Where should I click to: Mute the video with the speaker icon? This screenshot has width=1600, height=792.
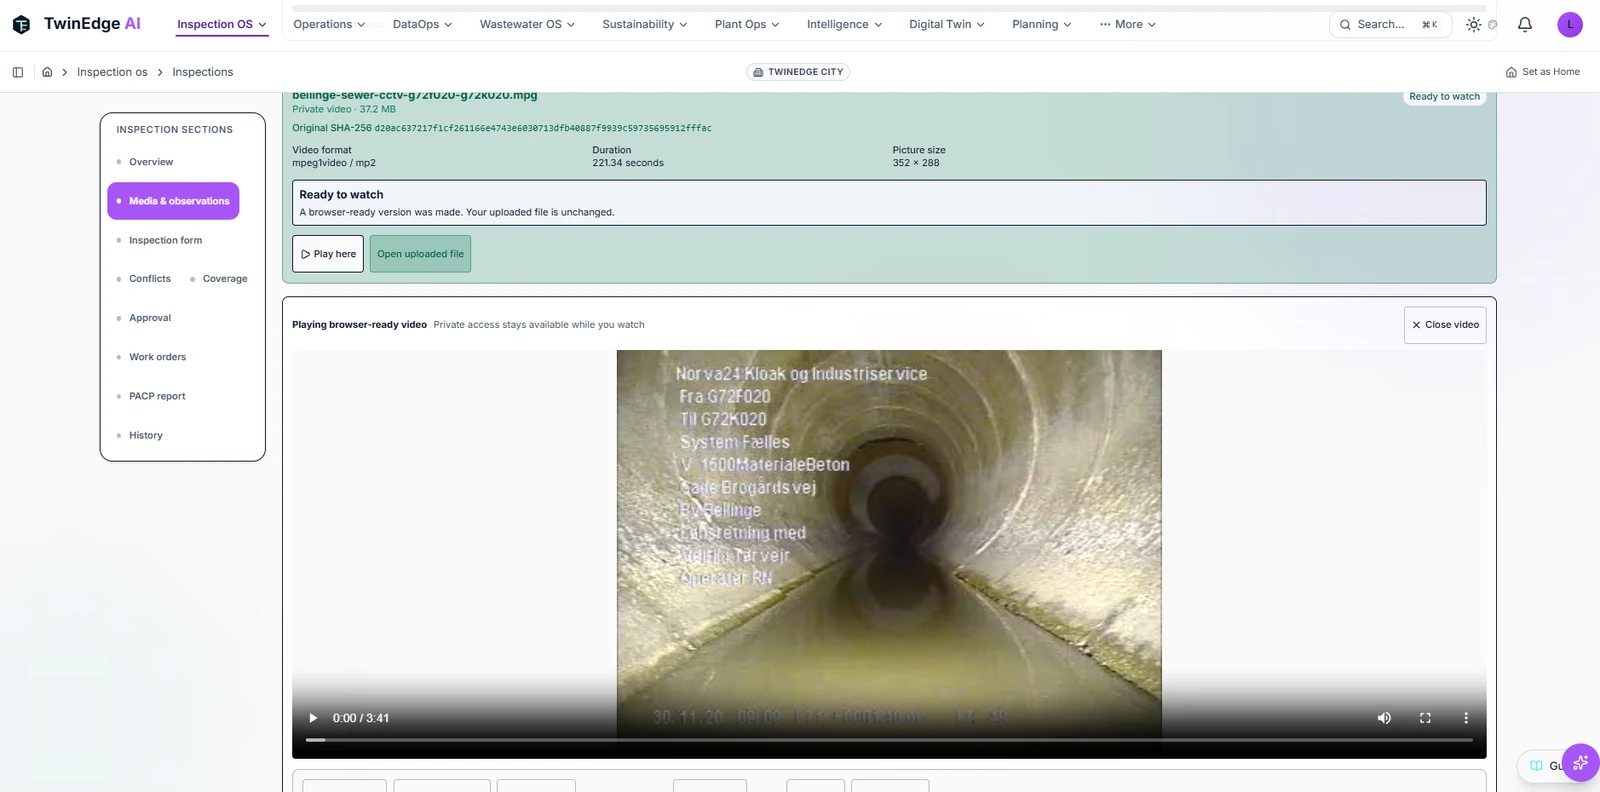[x=1384, y=718]
